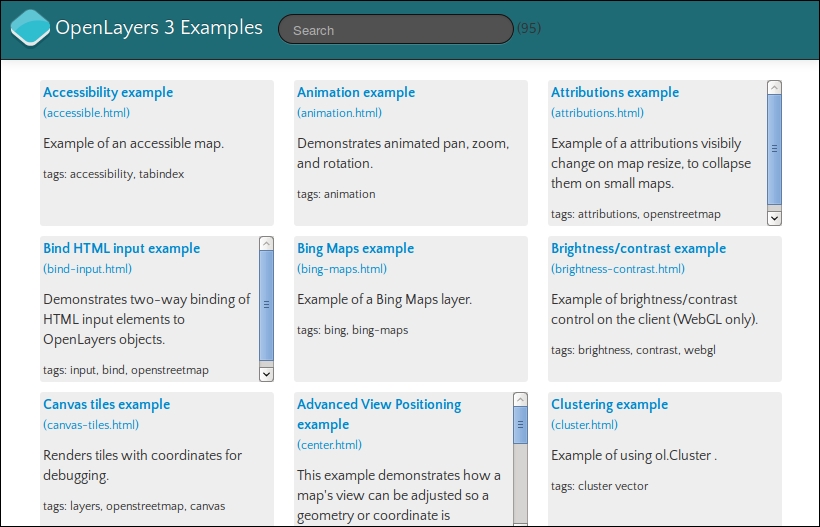Click text 'Example of an accessible map.'
This screenshot has height=527, width=820.
pos(133,144)
